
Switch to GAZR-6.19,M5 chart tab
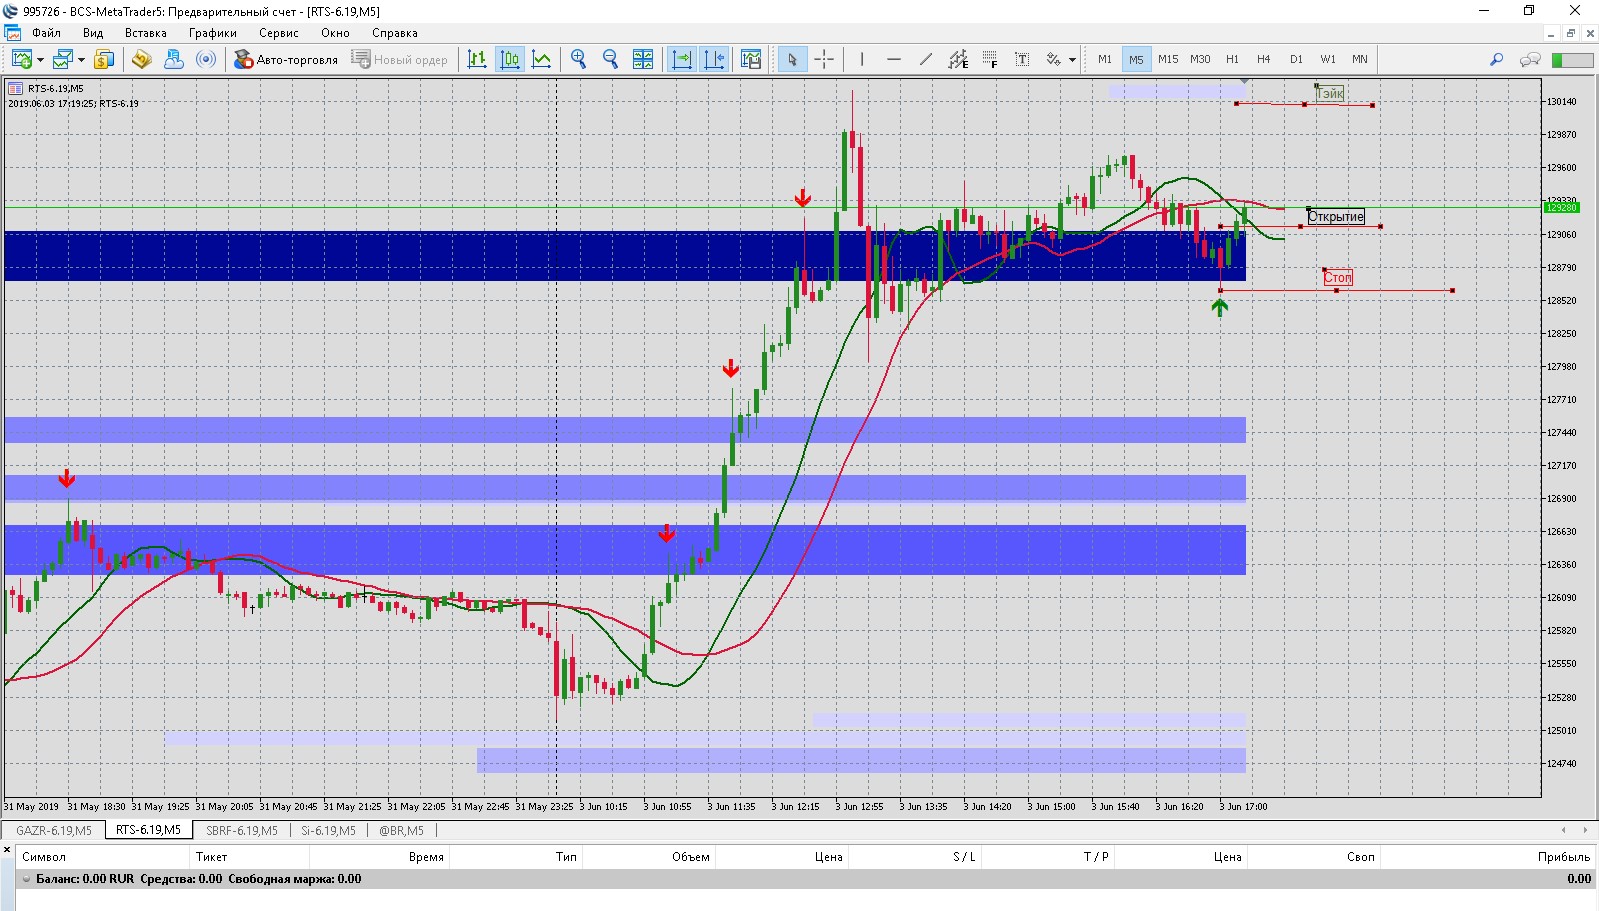tap(54, 830)
